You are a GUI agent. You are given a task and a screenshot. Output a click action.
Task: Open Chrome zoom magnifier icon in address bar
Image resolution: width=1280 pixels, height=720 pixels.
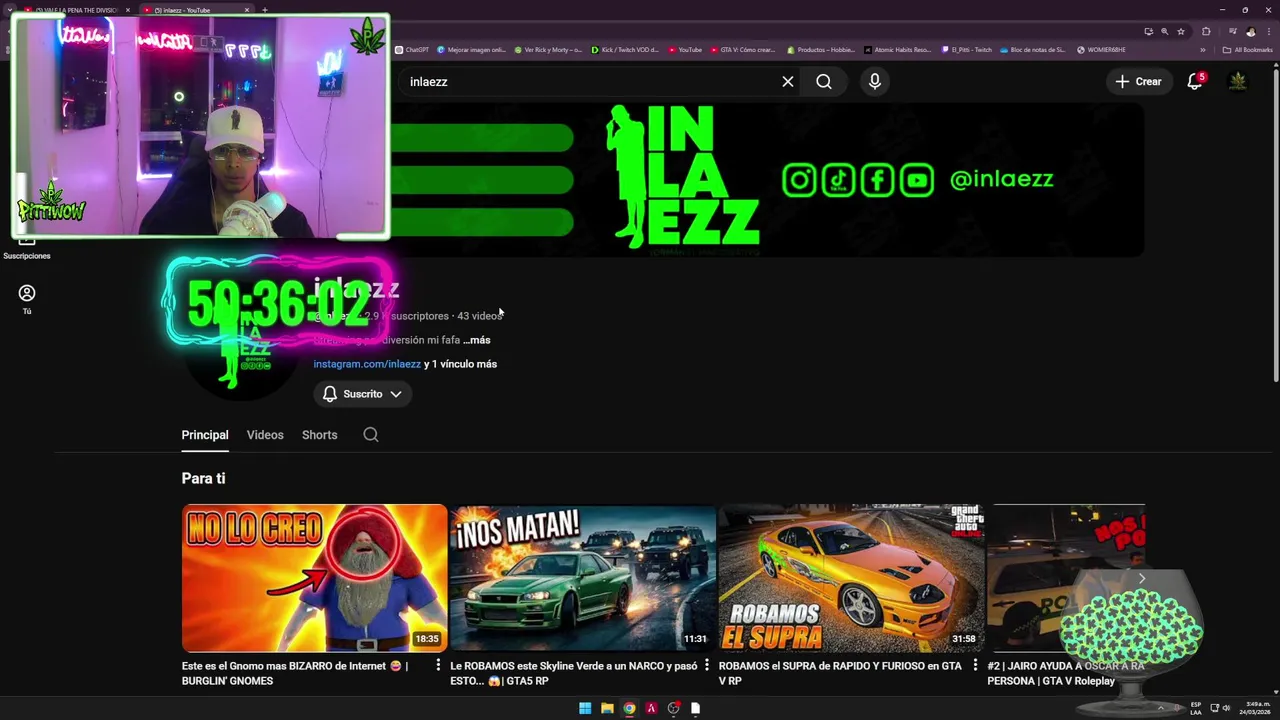click(x=1164, y=31)
